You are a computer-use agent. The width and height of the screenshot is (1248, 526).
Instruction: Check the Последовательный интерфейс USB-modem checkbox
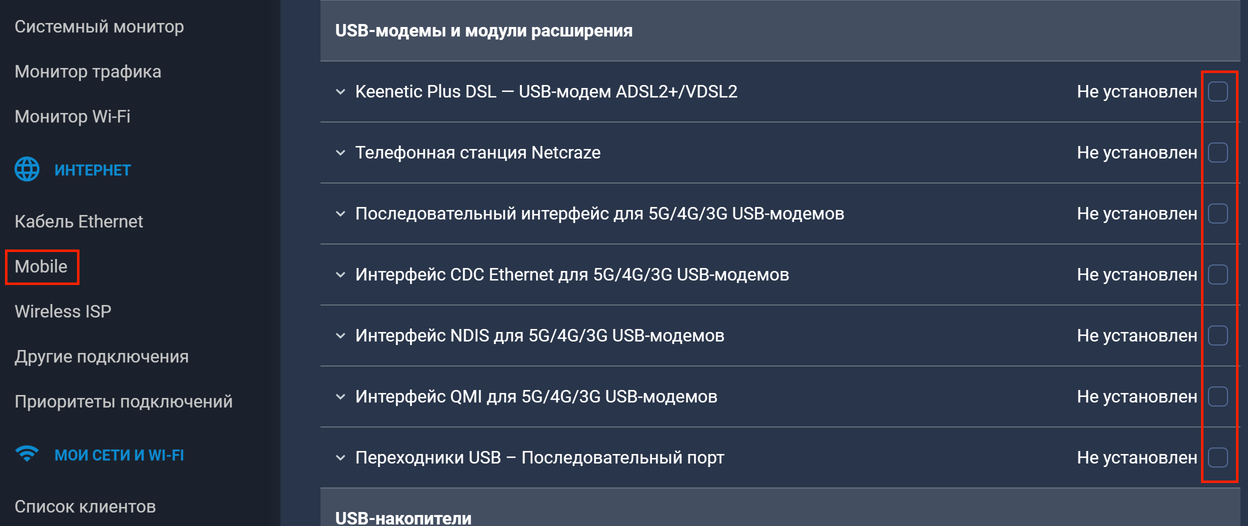coord(1218,214)
